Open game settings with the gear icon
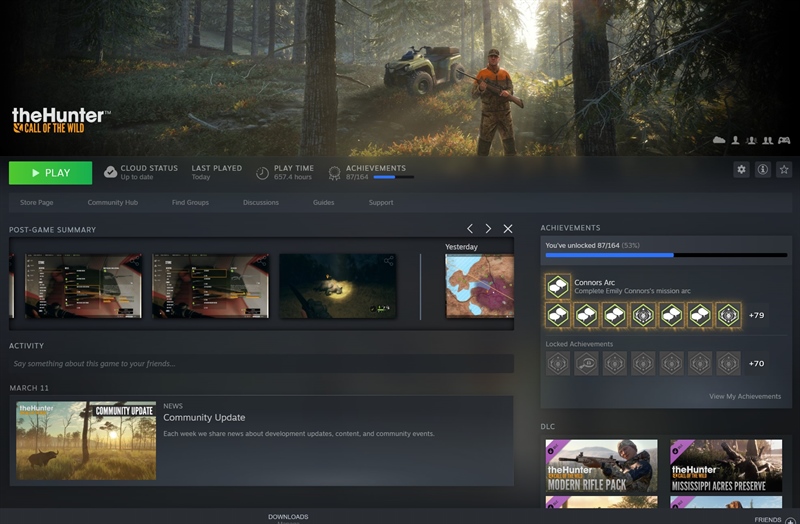The height and width of the screenshot is (524, 800). (741, 169)
